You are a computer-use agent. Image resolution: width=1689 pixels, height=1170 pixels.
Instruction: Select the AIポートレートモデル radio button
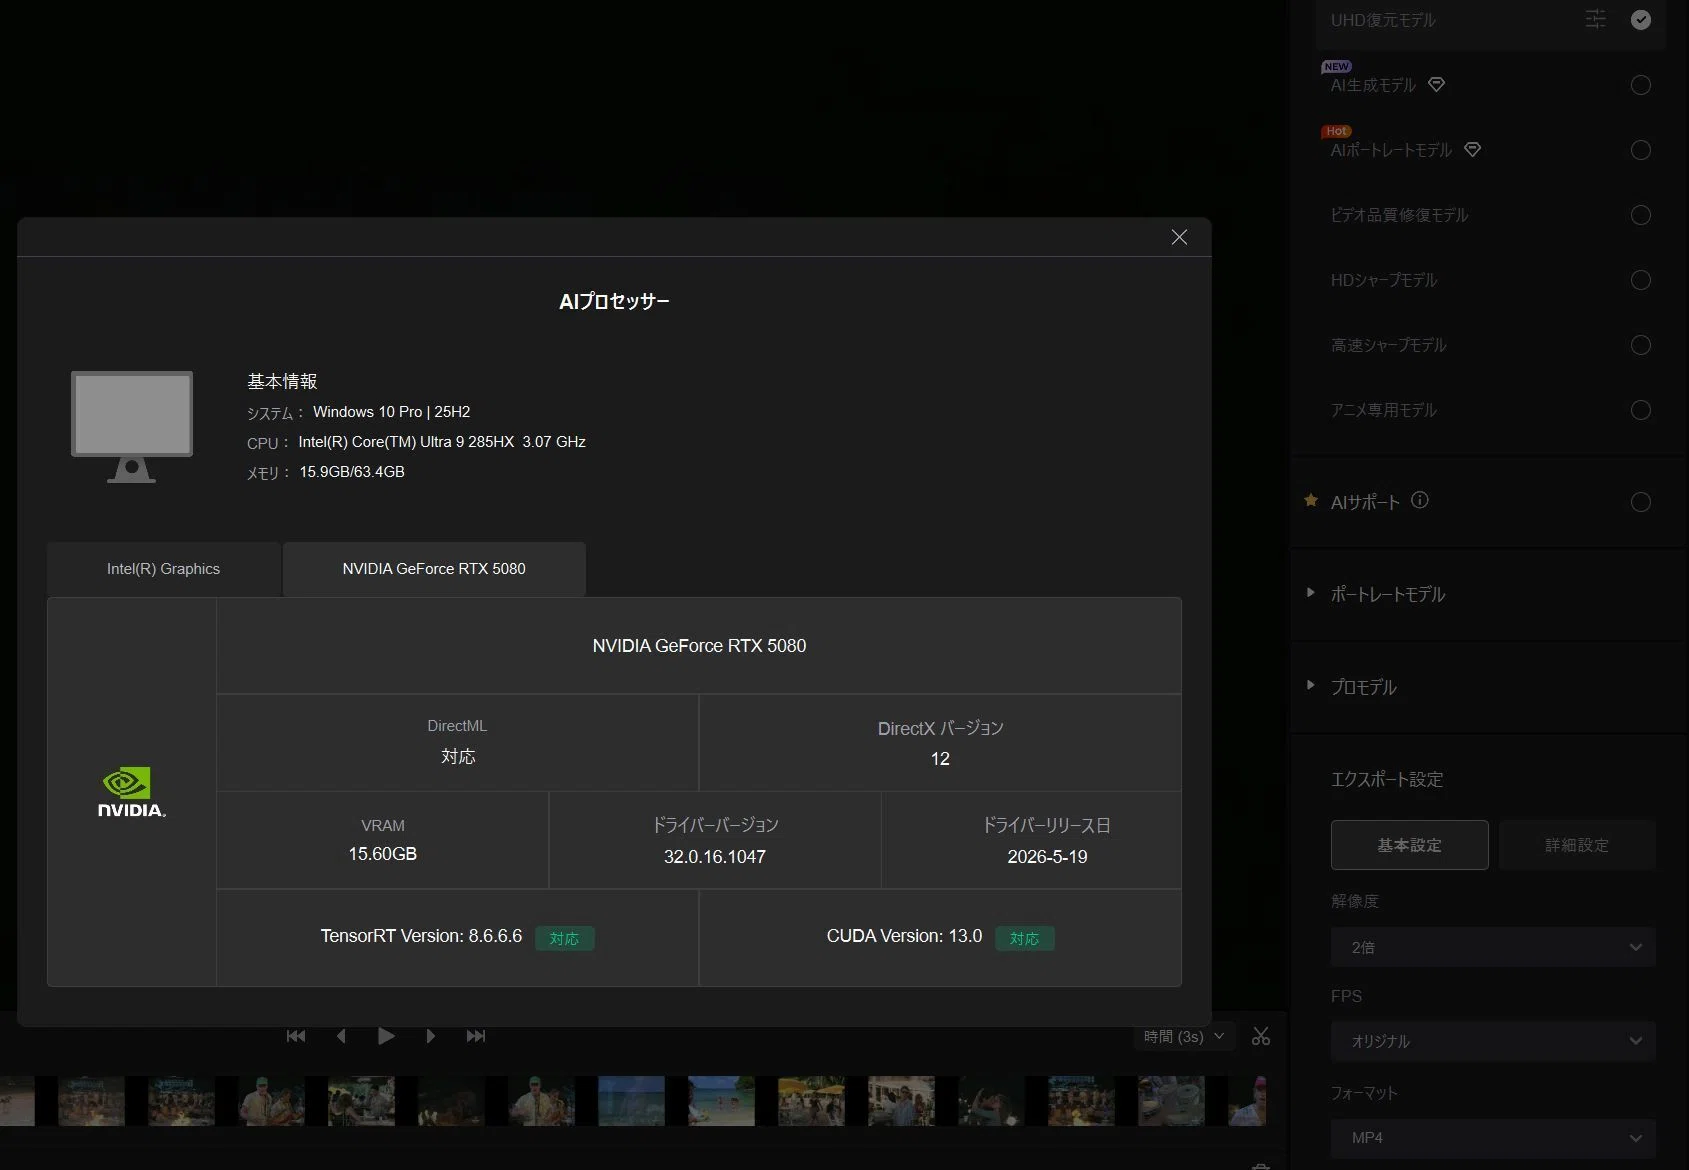pos(1641,150)
